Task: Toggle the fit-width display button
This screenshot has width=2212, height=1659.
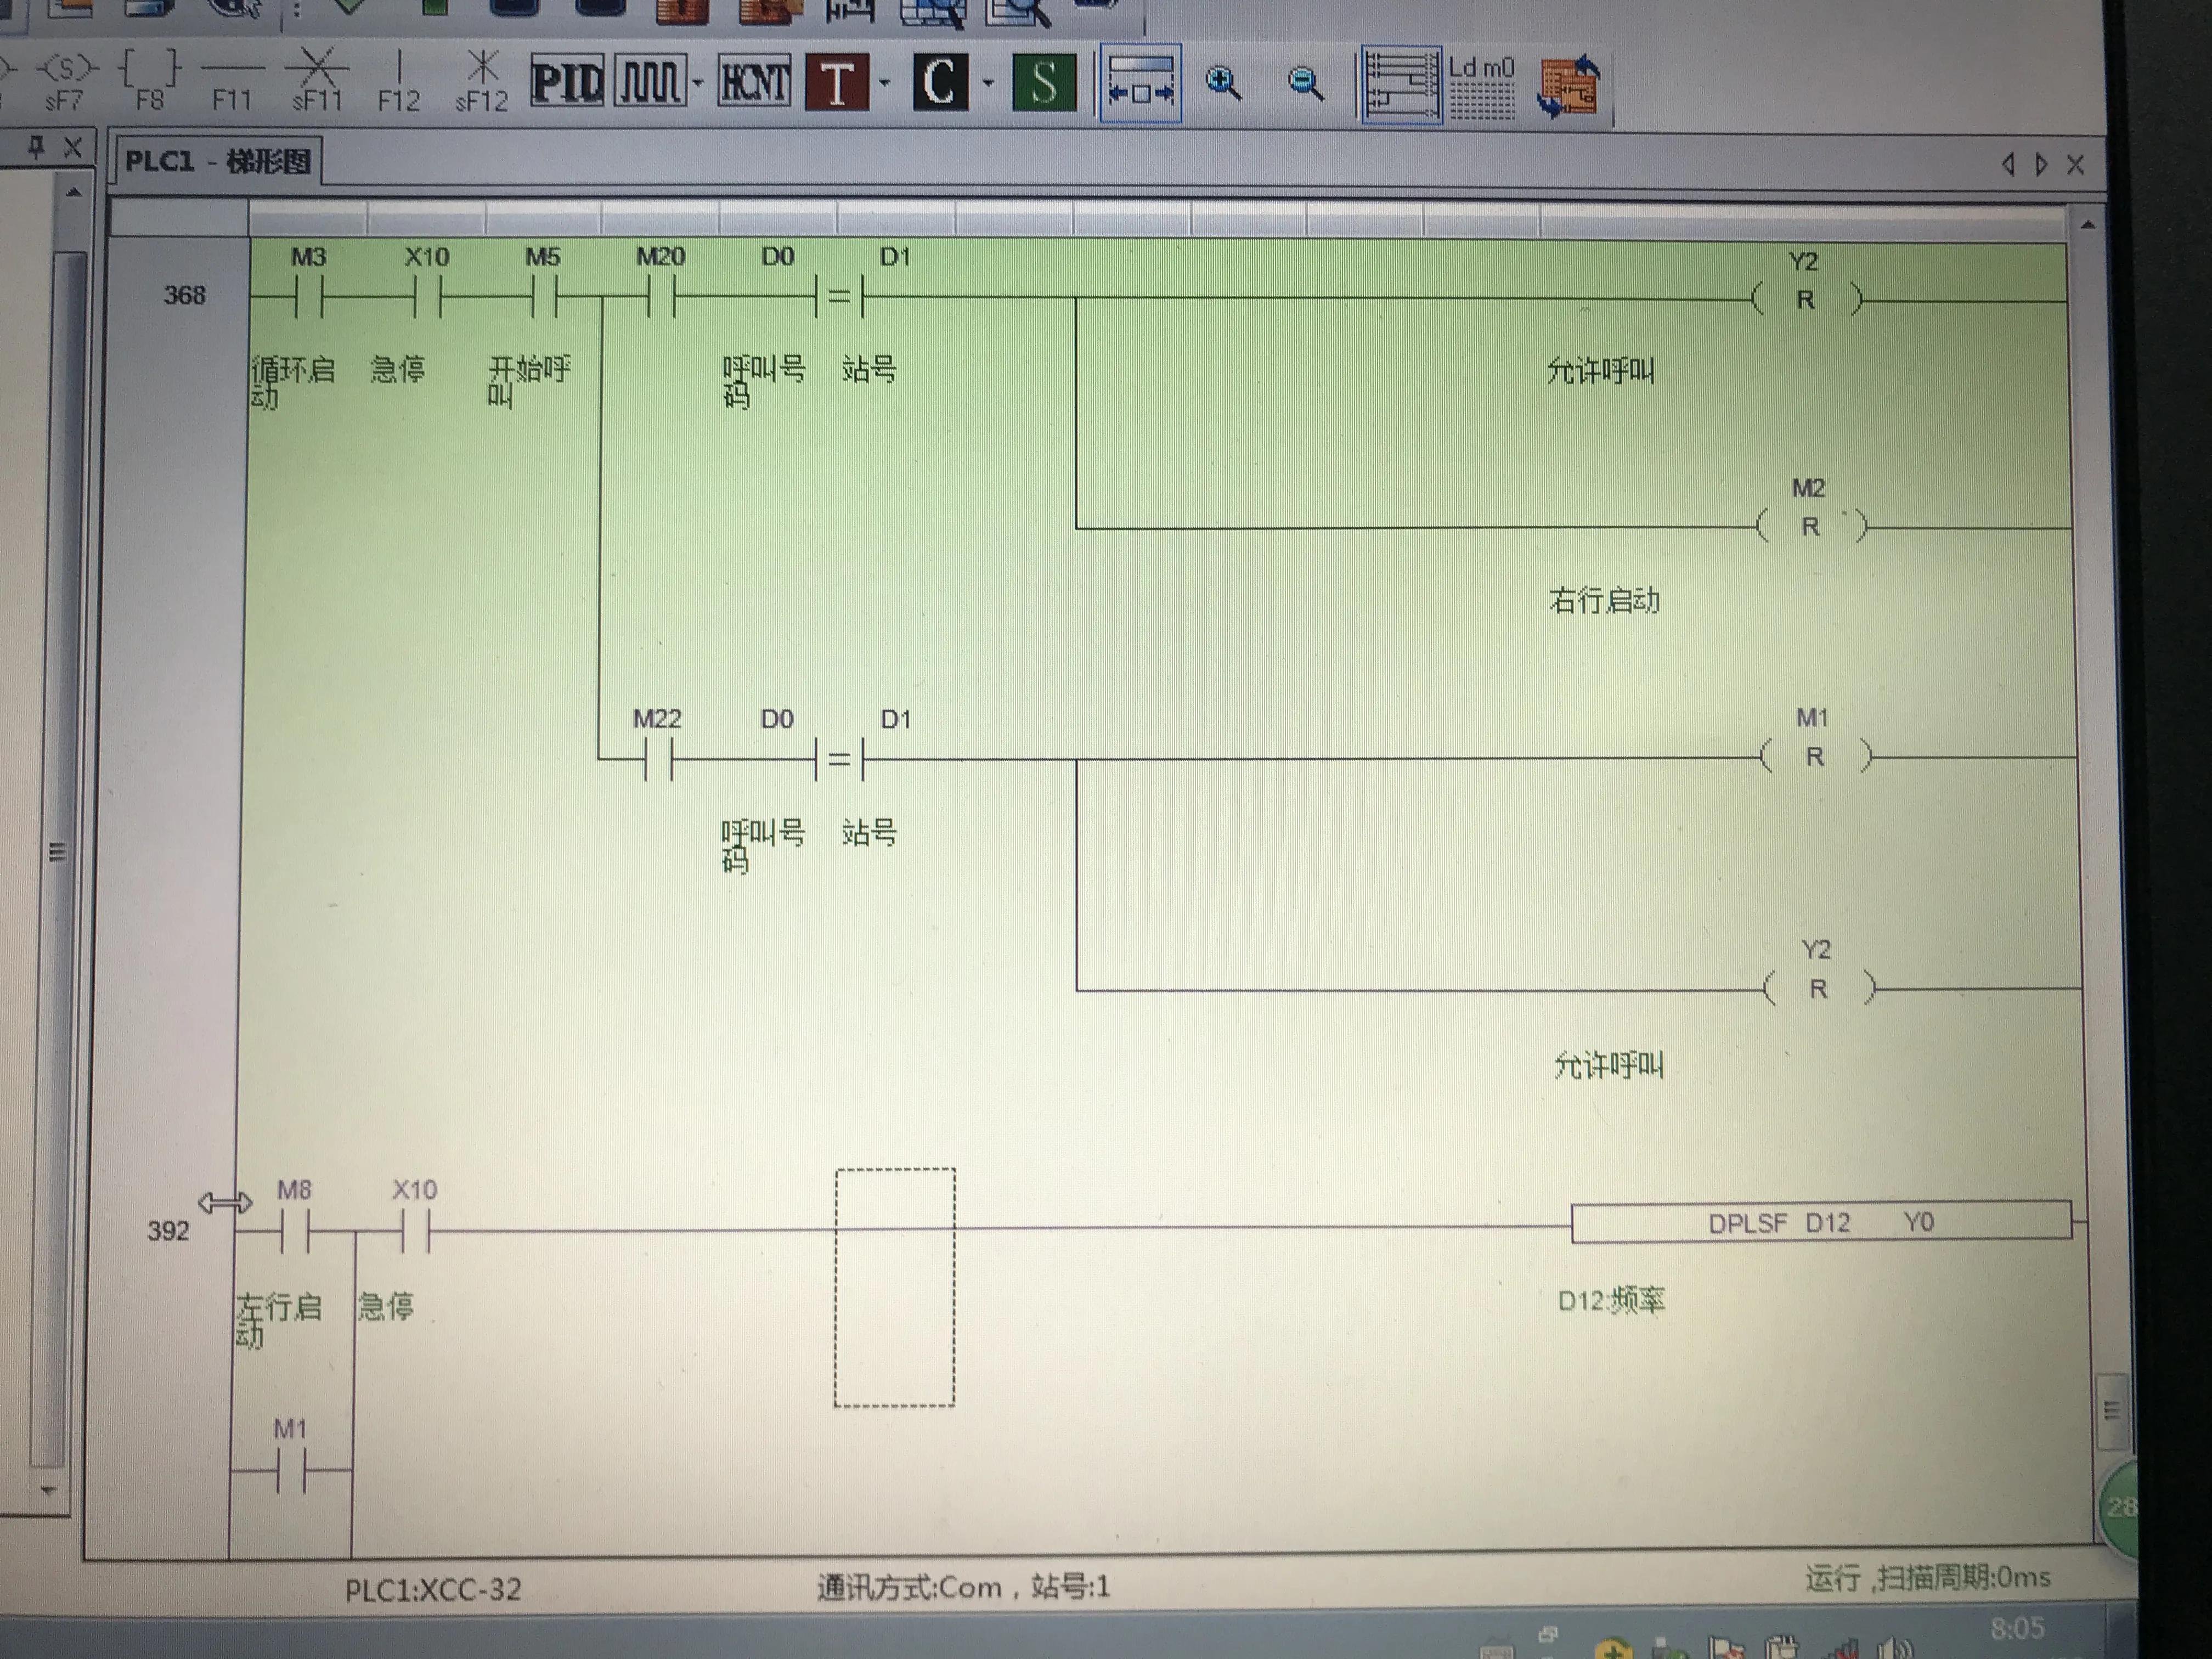Action: click(x=1140, y=84)
